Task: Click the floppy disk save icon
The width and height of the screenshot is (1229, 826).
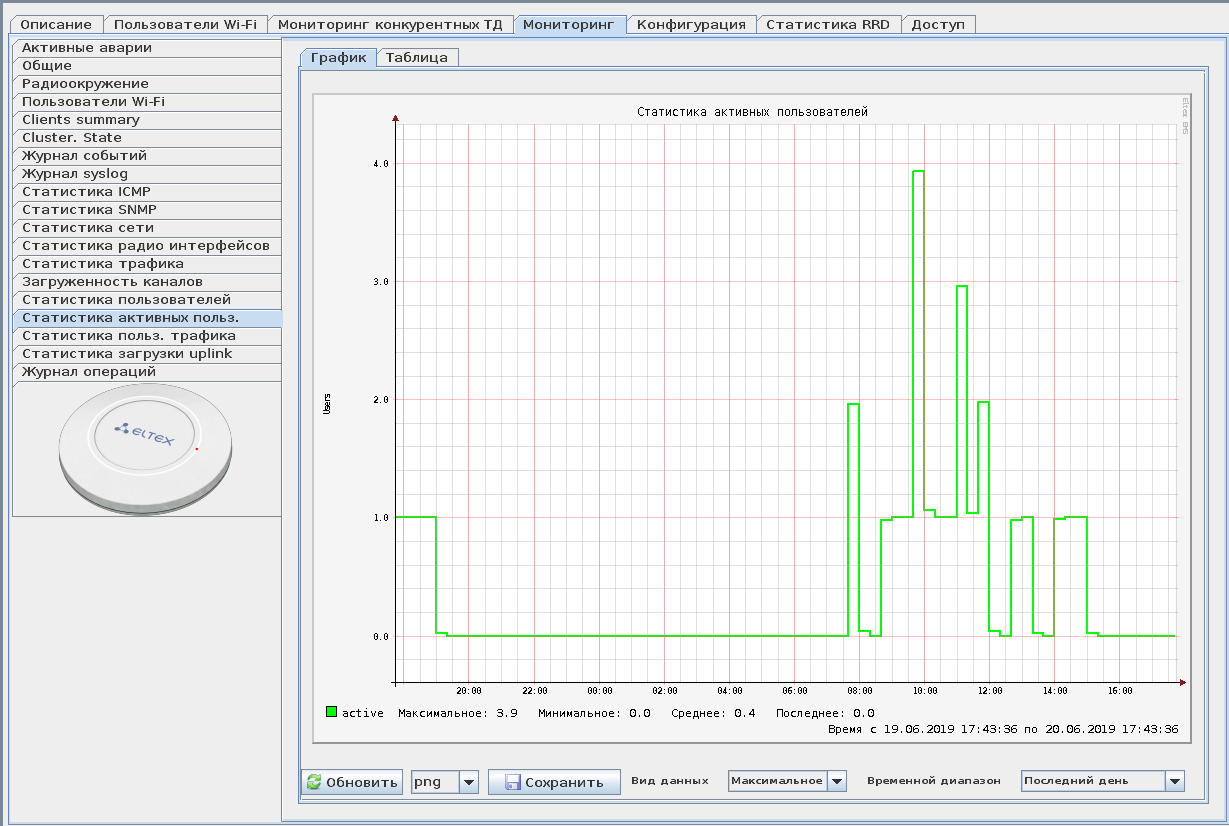Action: [513, 782]
